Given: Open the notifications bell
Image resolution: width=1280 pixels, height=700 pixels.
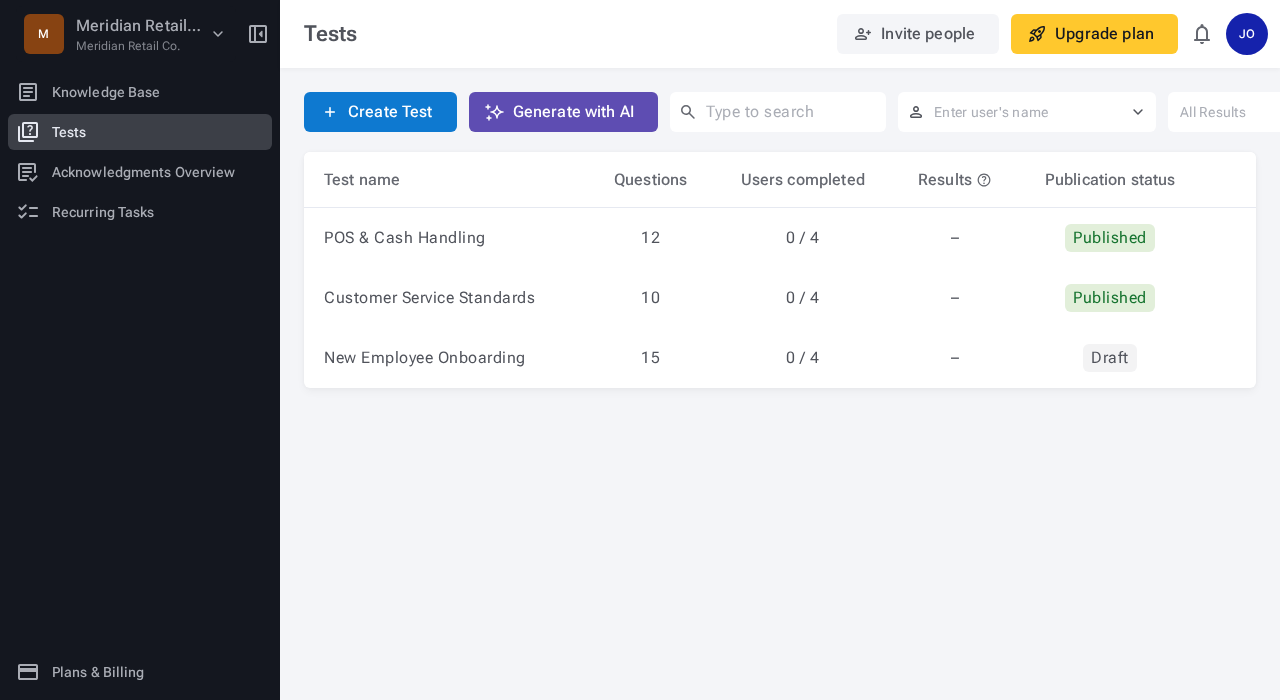Looking at the screenshot, I should [x=1202, y=34].
